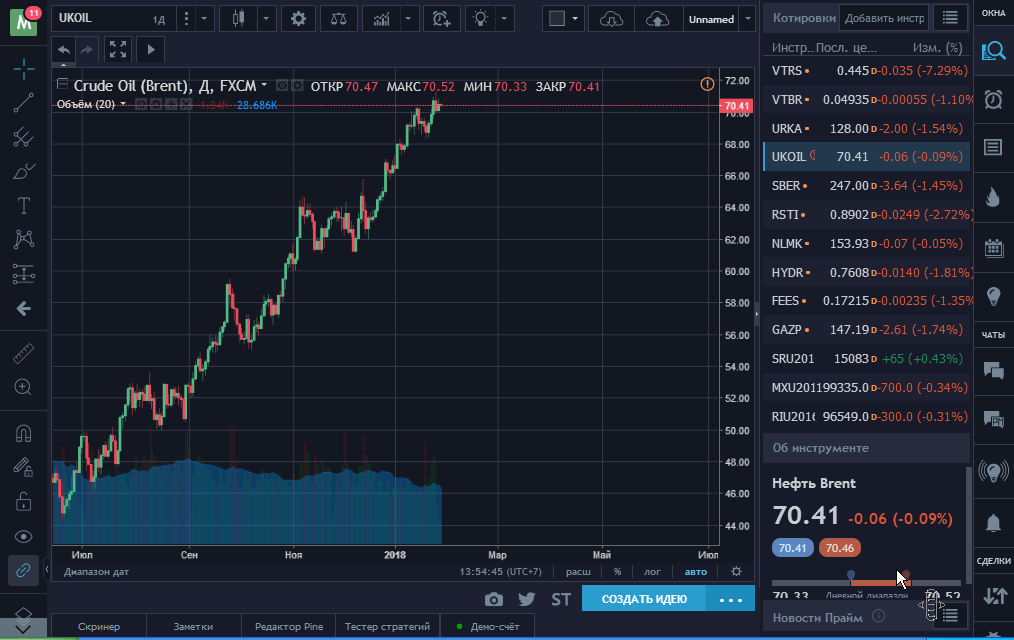
Task: Click the UKOIL symbol search field
Action: pyautogui.click(x=100, y=19)
